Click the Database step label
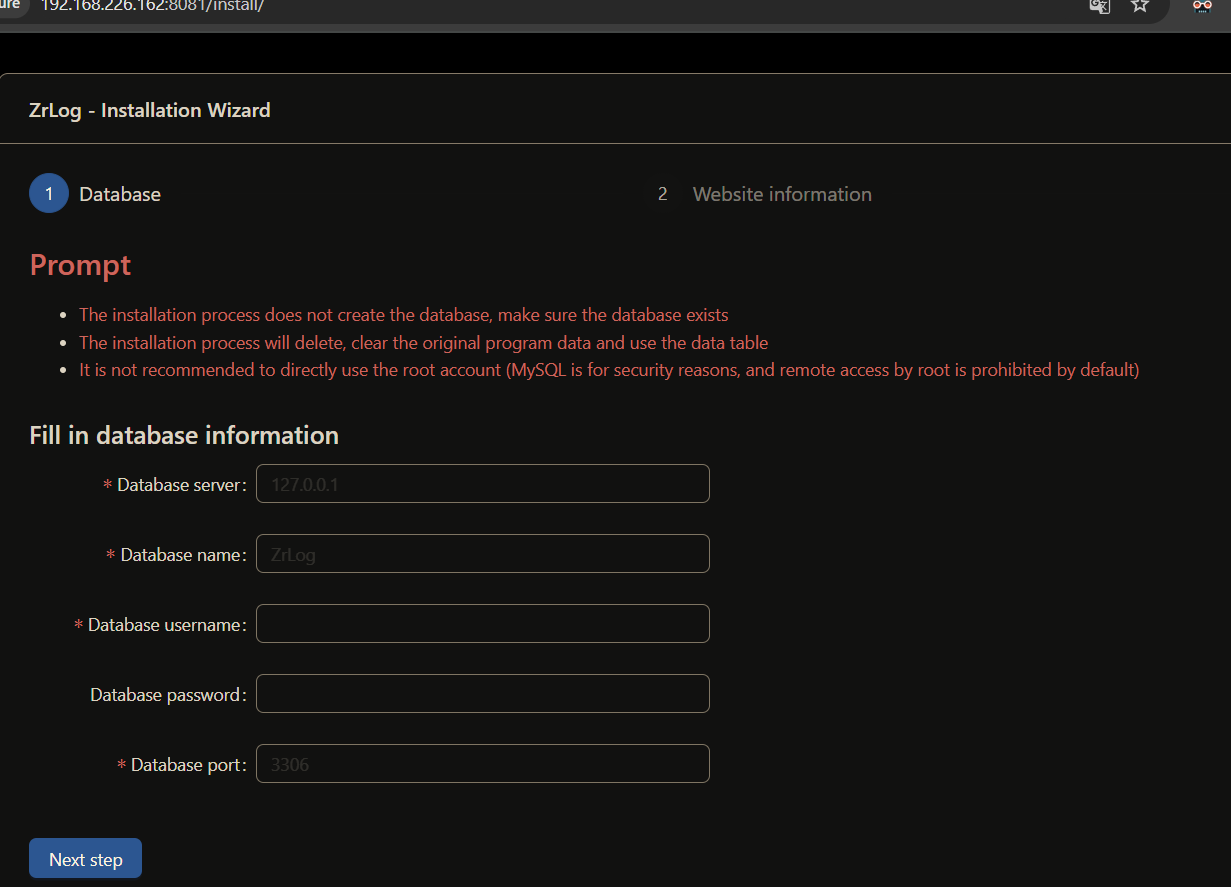 click(x=120, y=194)
